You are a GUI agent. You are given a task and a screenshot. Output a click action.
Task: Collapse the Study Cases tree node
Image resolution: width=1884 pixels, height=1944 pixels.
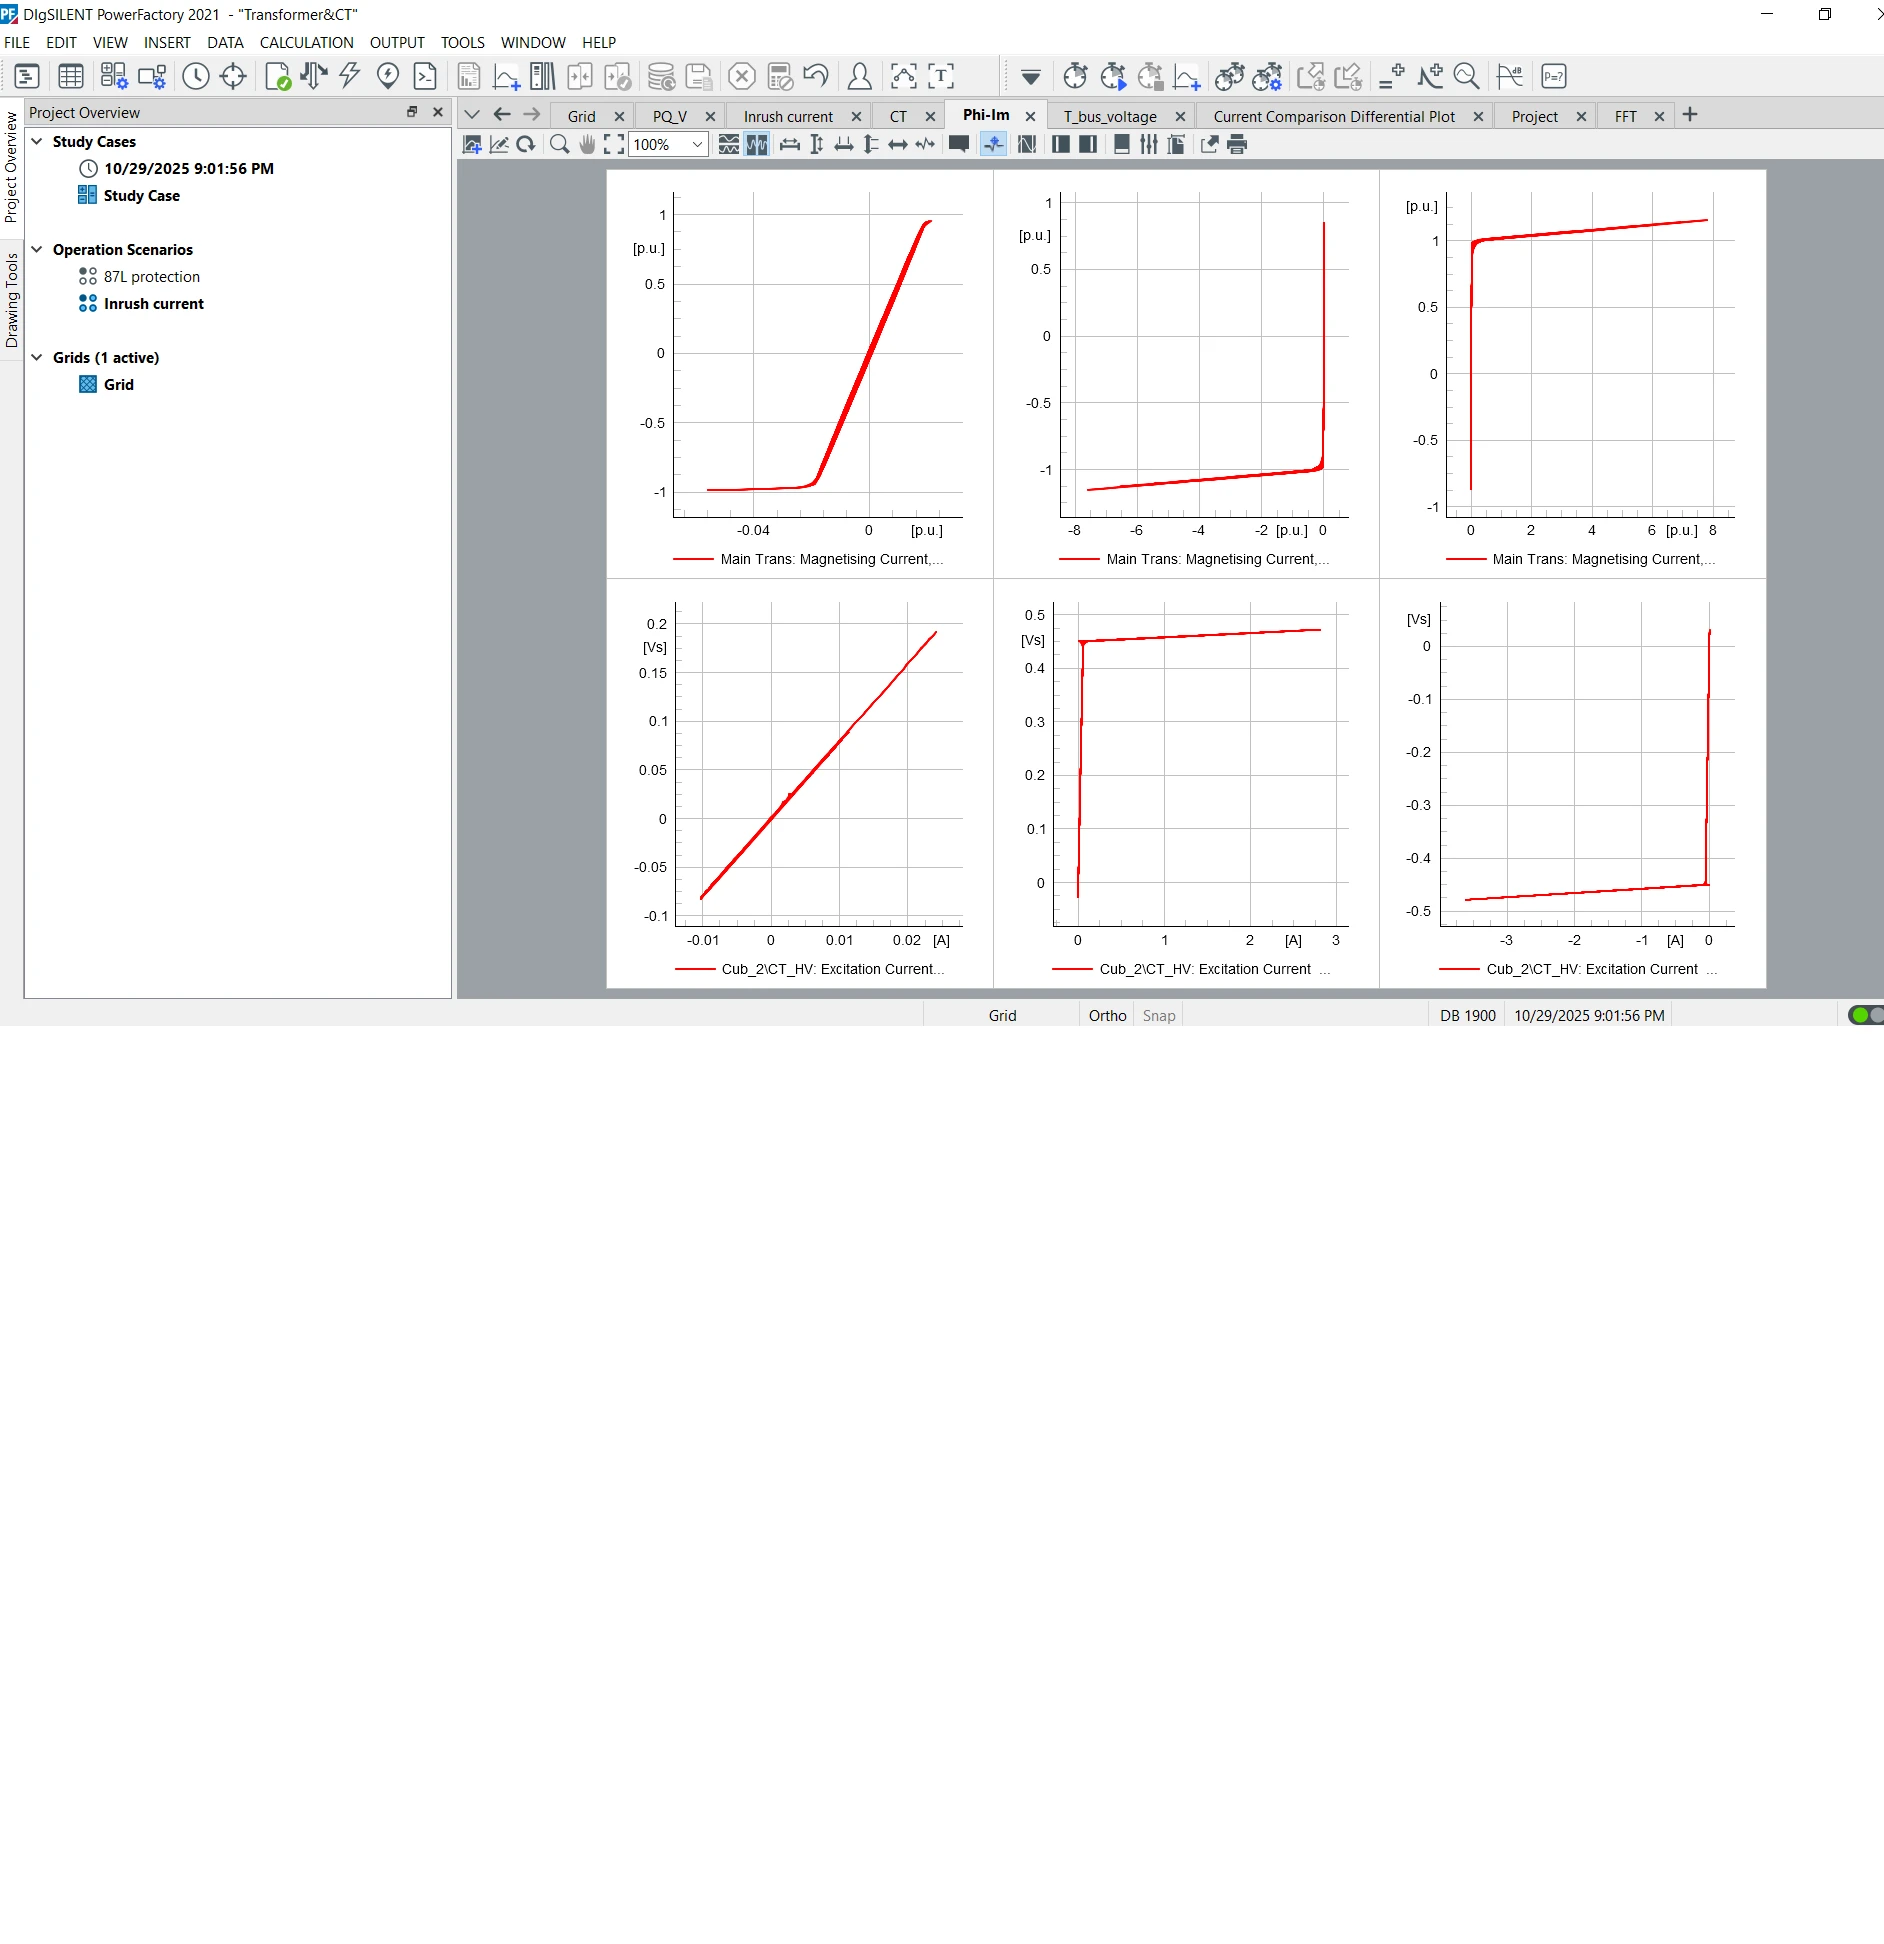[x=37, y=142]
